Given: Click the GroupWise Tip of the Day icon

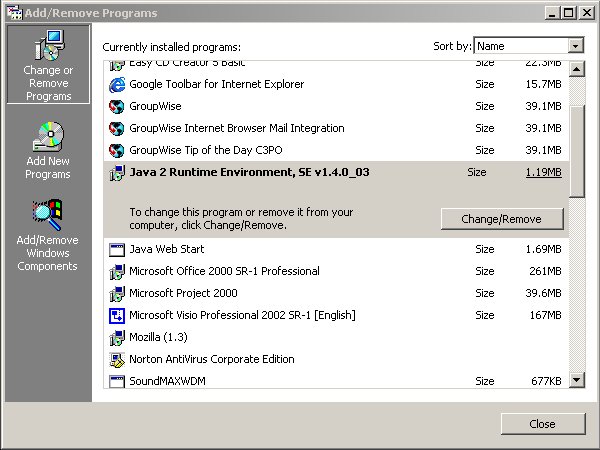Looking at the screenshot, I should (x=117, y=151).
